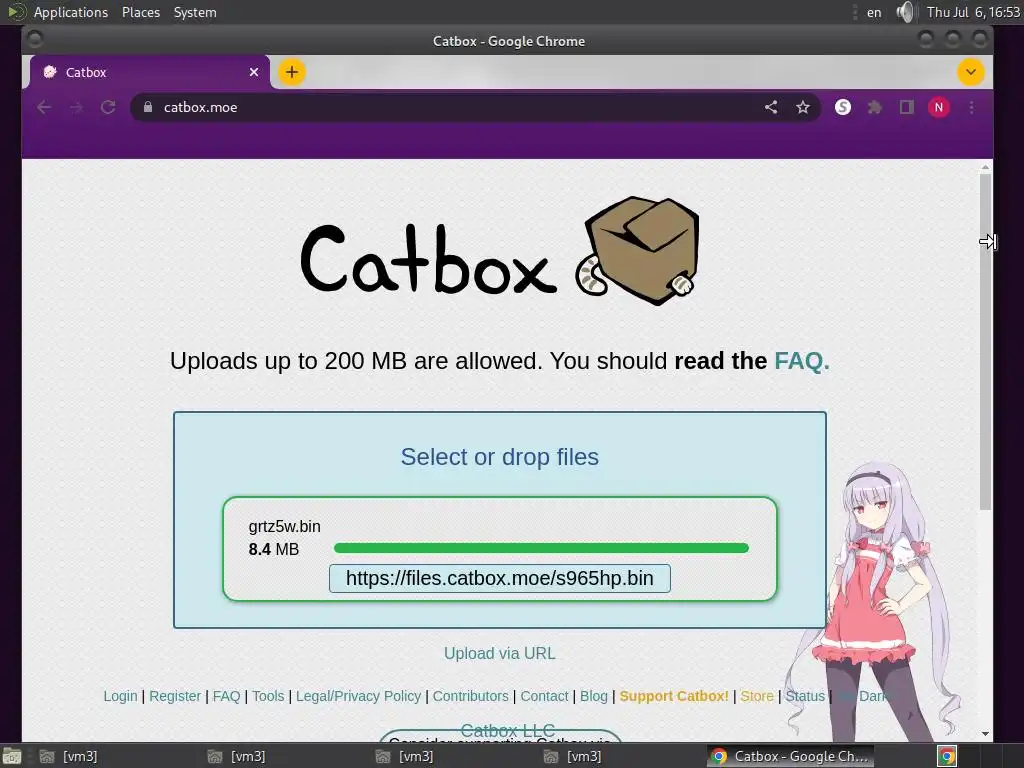This screenshot has height=768, width=1024.
Task: Click the page vertical scrollbar thumb
Action: coord(985,341)
